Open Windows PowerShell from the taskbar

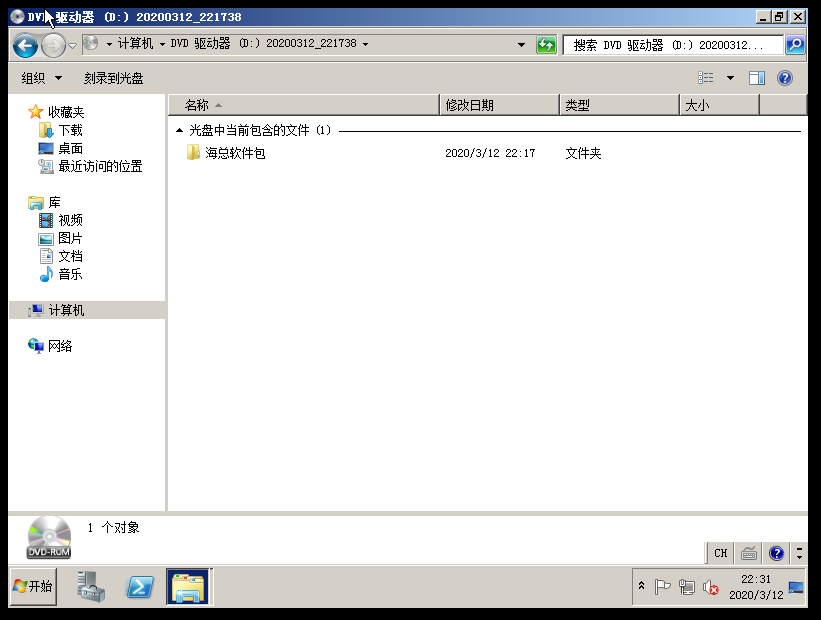[139, 587]
